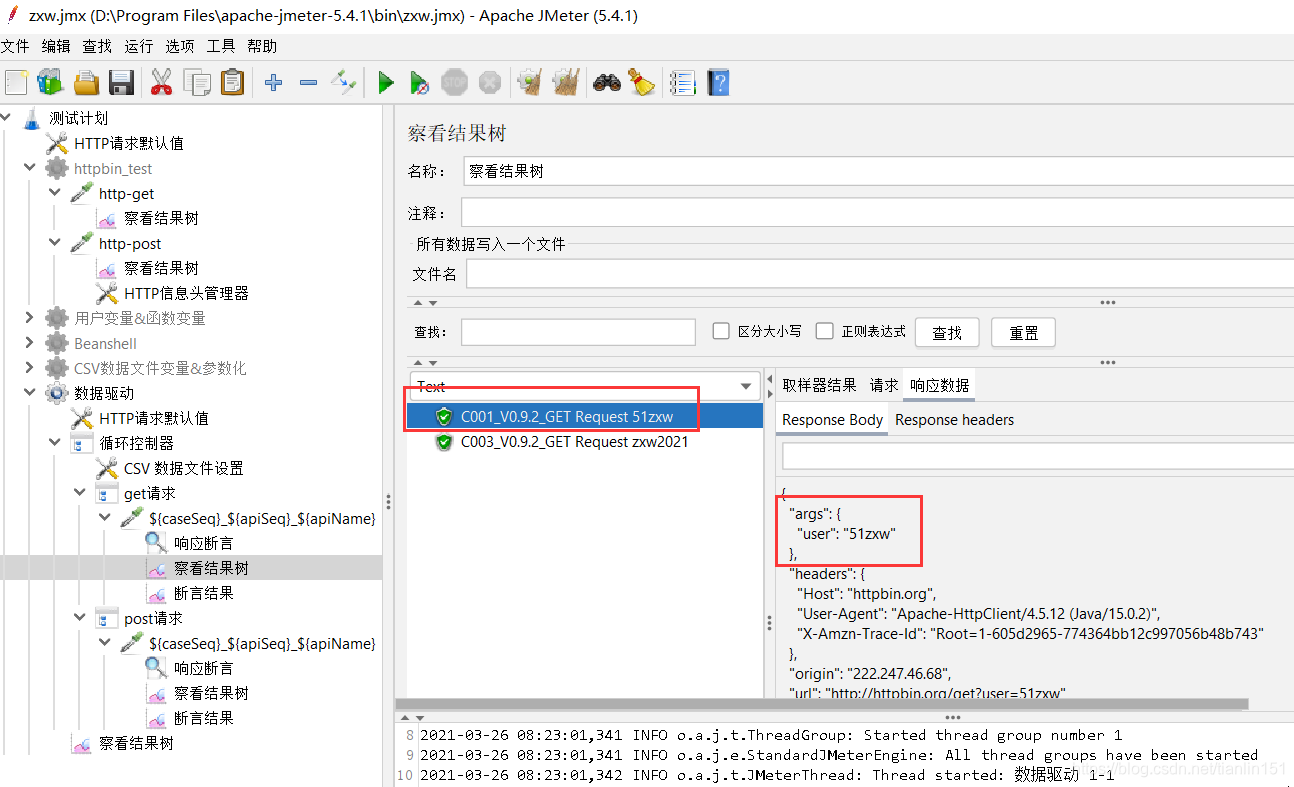Cut using the scissors icon
Viewport: 1294px width, 787px height.
[x=161, y=82]
